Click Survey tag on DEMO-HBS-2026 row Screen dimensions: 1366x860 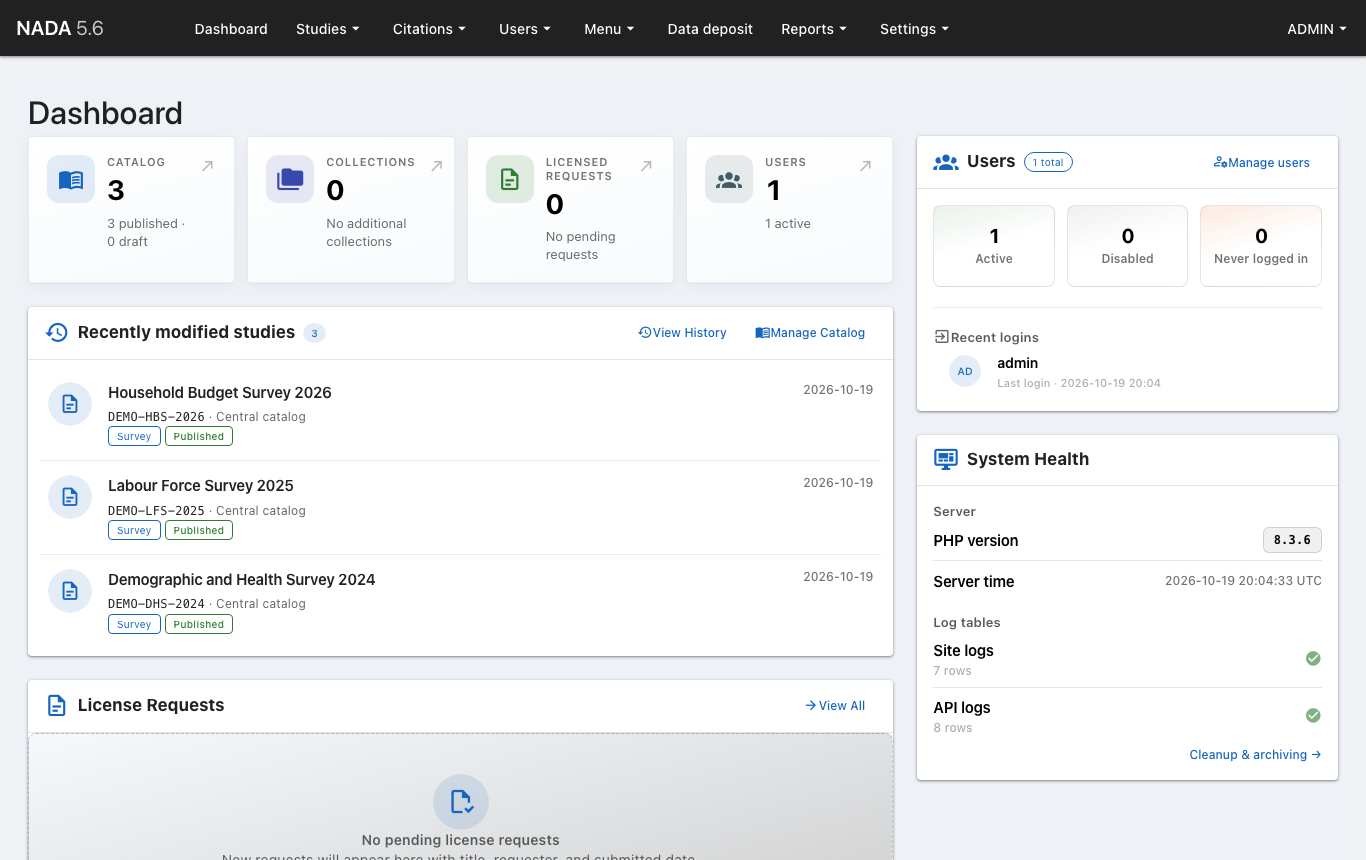[x=134, y=436]
